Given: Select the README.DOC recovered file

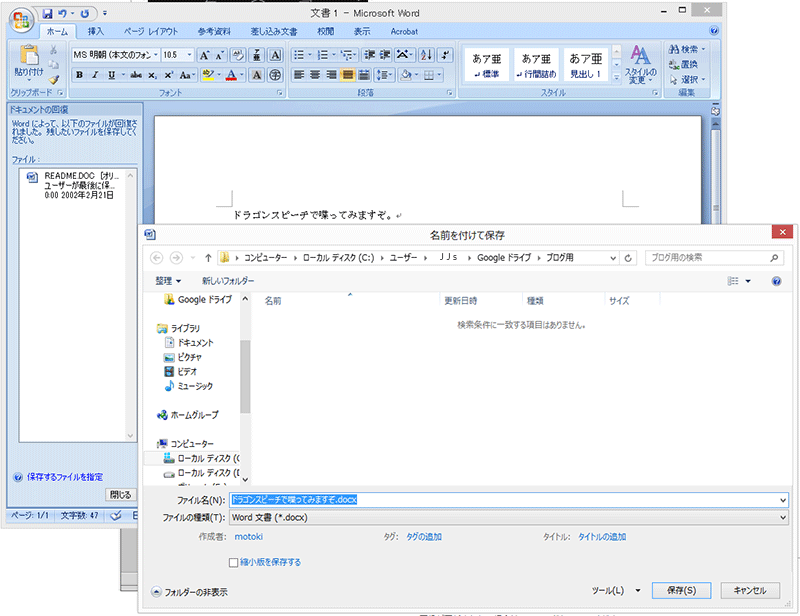Looking at the screenshot, I should 73,185.
